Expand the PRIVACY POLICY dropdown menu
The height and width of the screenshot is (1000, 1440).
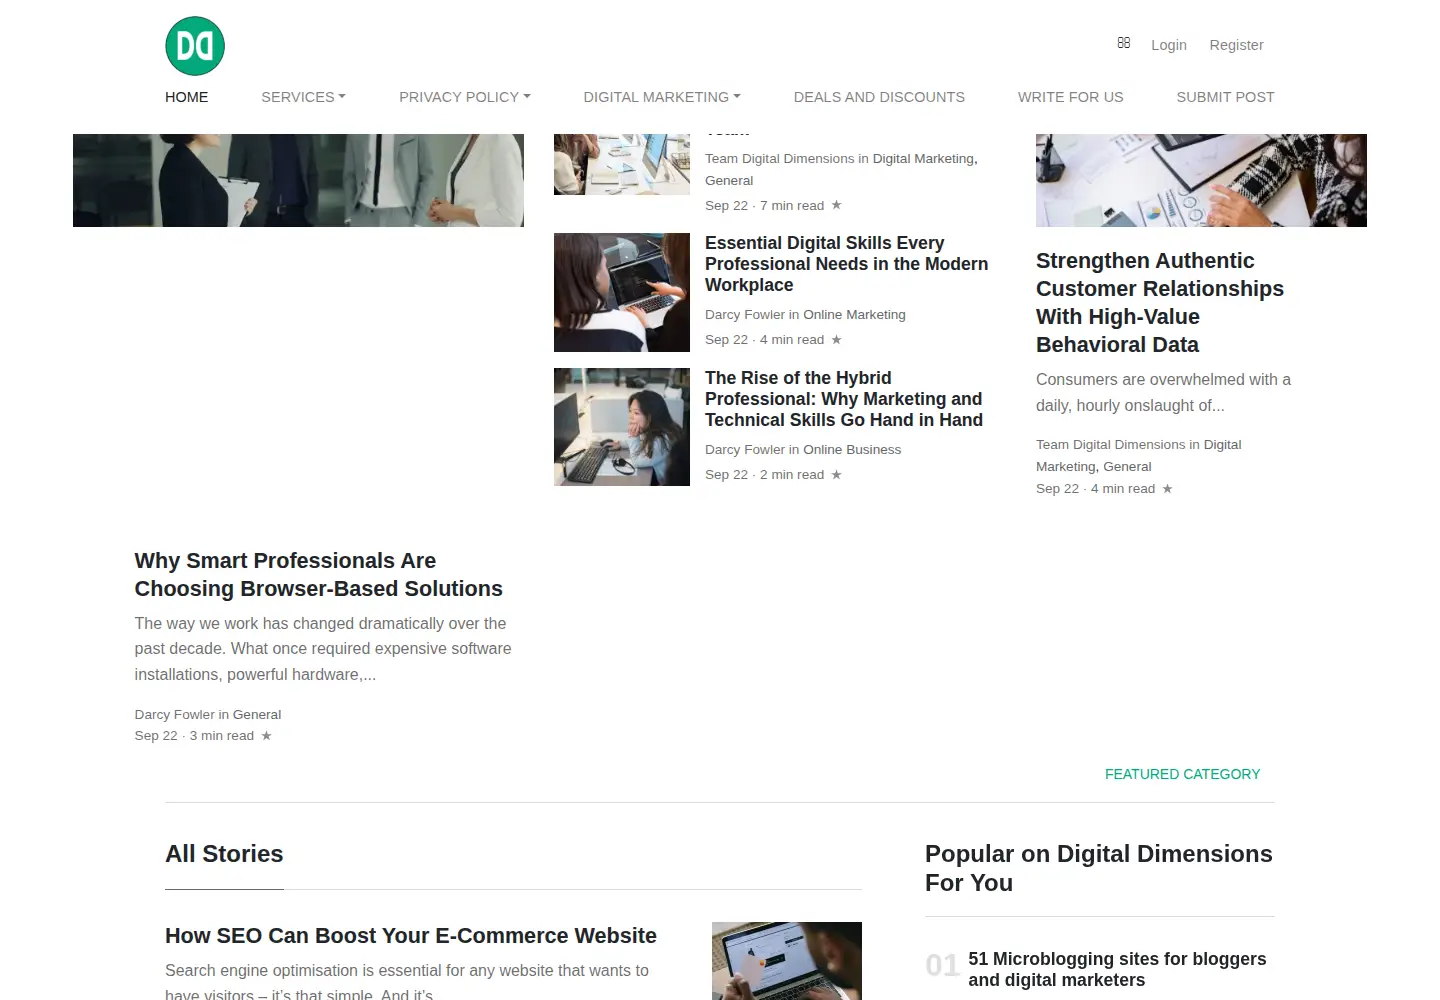(x=465, y=97)
